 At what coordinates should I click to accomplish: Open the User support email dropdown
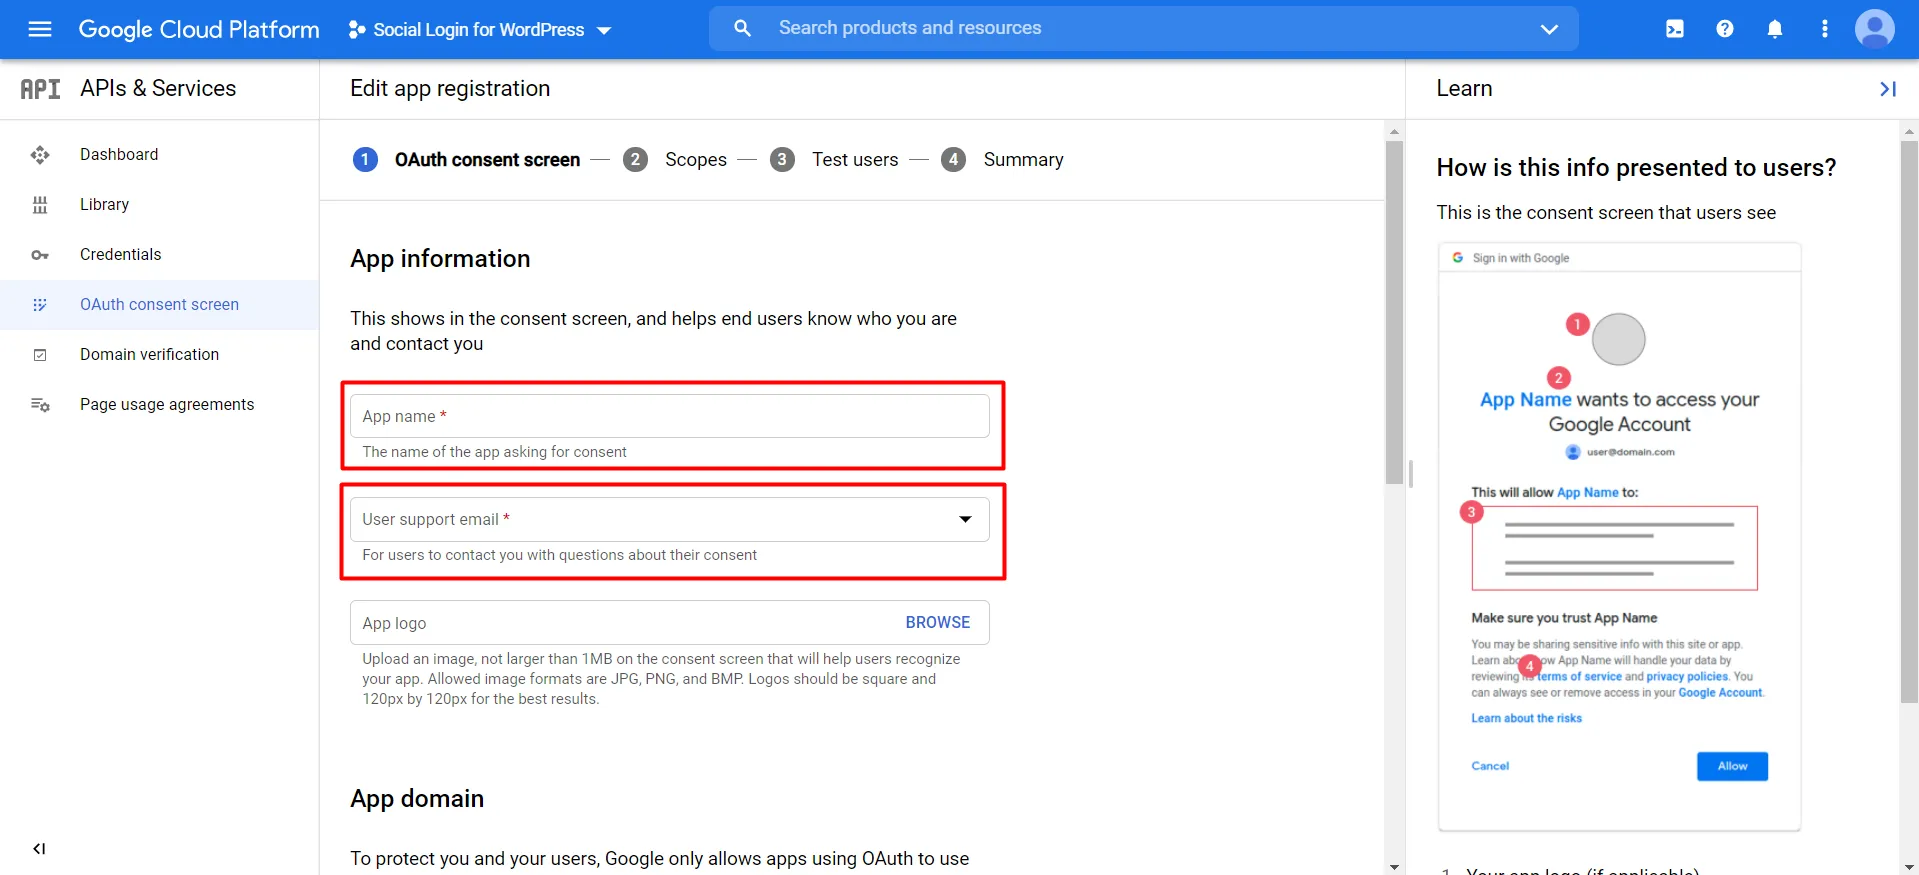click(x=670, y=520)
